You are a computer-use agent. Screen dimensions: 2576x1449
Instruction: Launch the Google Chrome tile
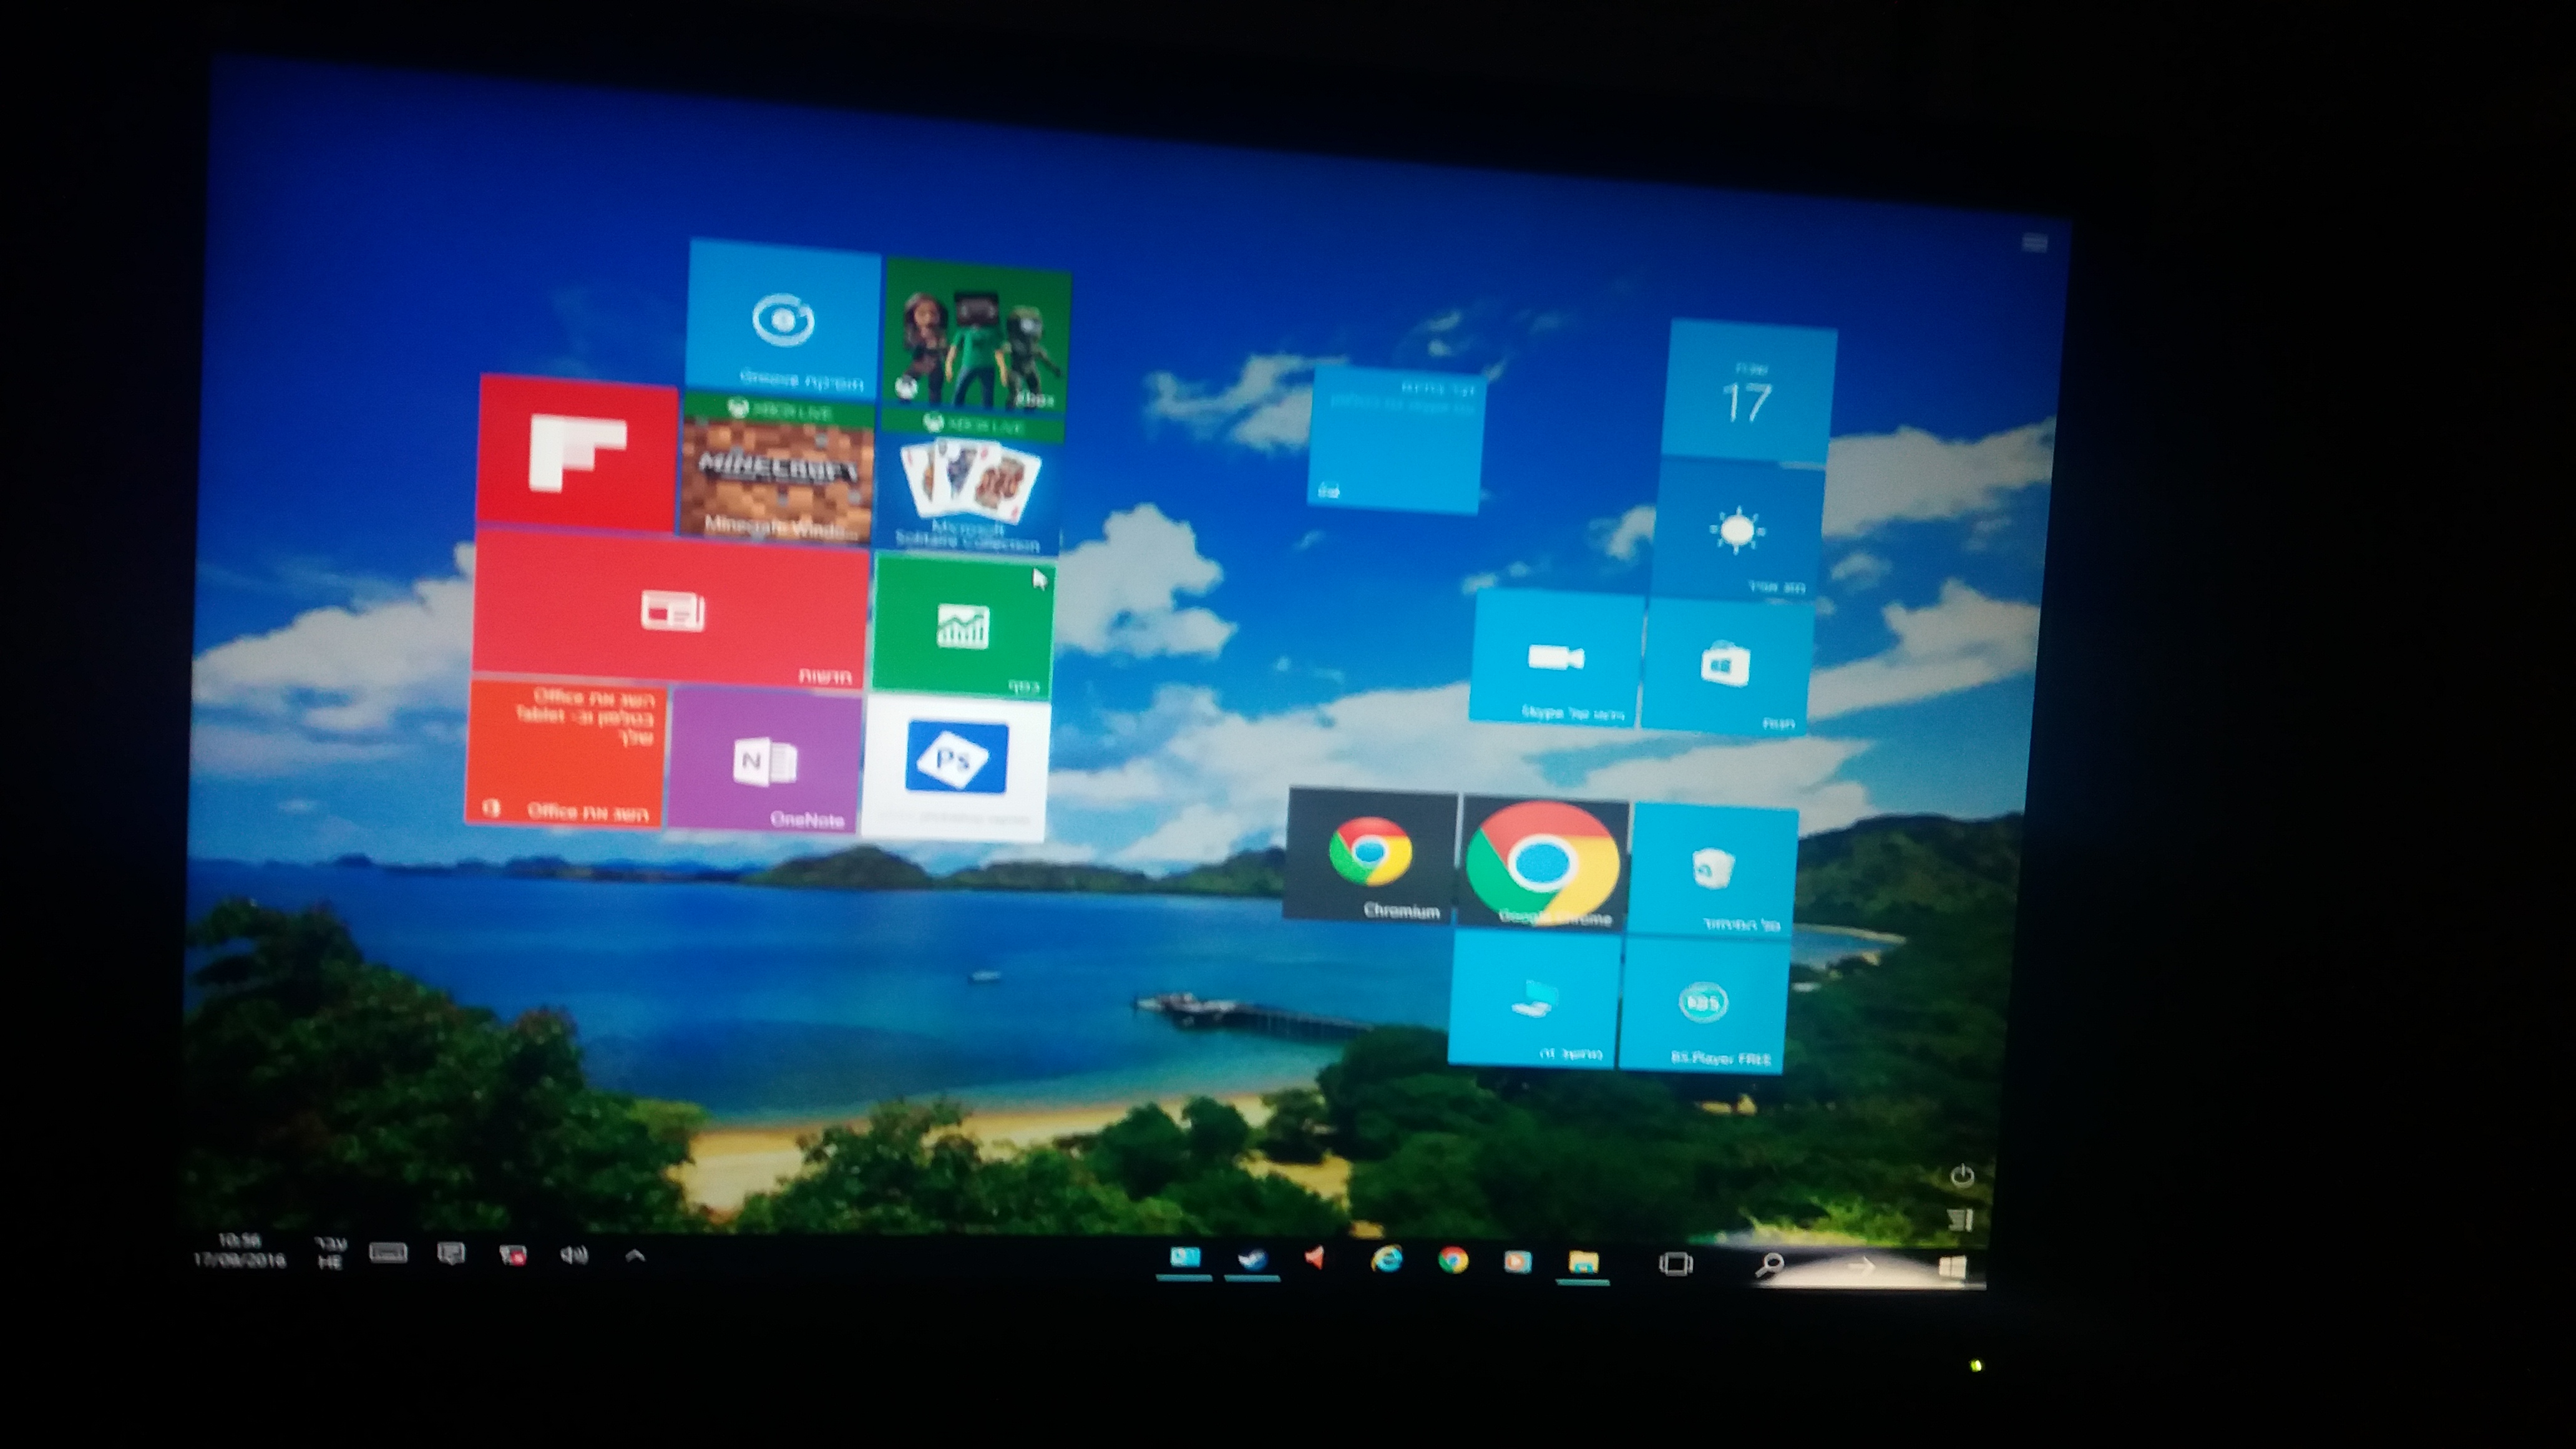click(1543, 863)
